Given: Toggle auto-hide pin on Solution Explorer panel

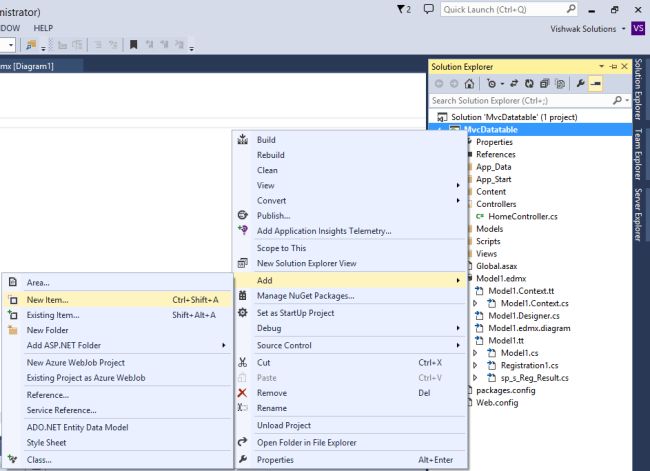Looking at the screenshot, I should 615,66.
